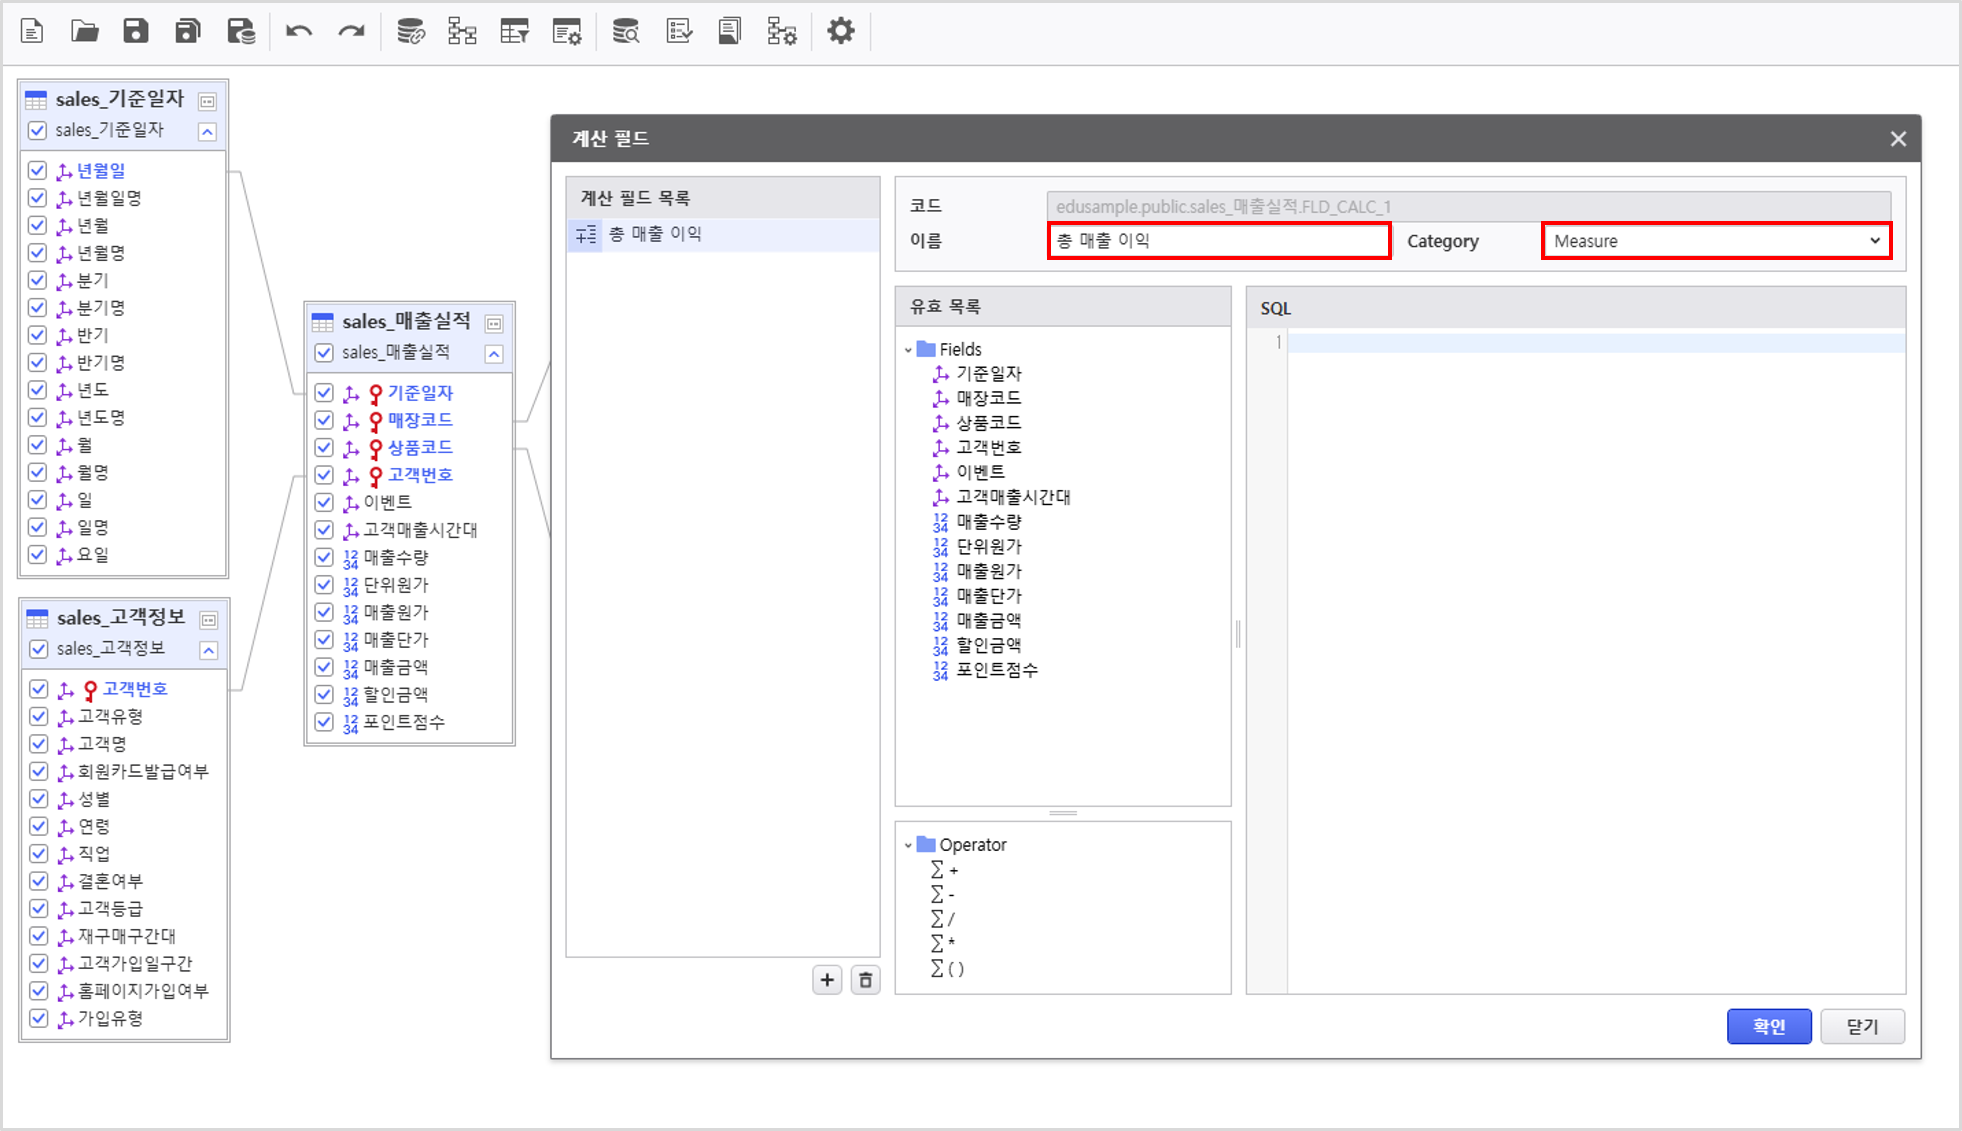Screen dimensions: 1962x1131
Task: Click the Open folder toolbar icon
Action: pyautogui.click(x=85, y=31)
